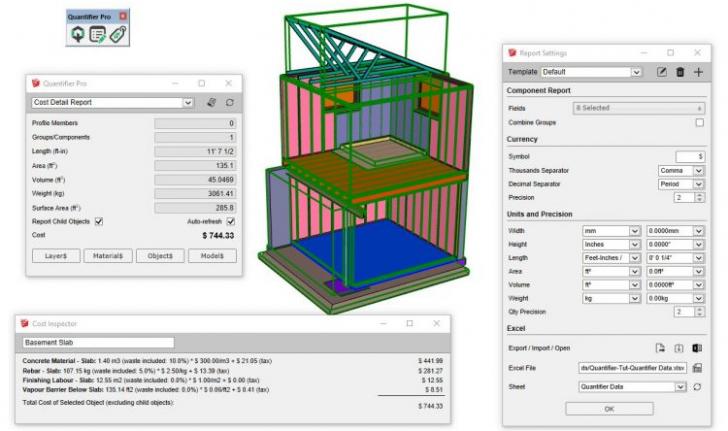Click the Surface Area value 285.8
Image resolution: width=728 pixels, height=431 pixels.
coord(195,208)
